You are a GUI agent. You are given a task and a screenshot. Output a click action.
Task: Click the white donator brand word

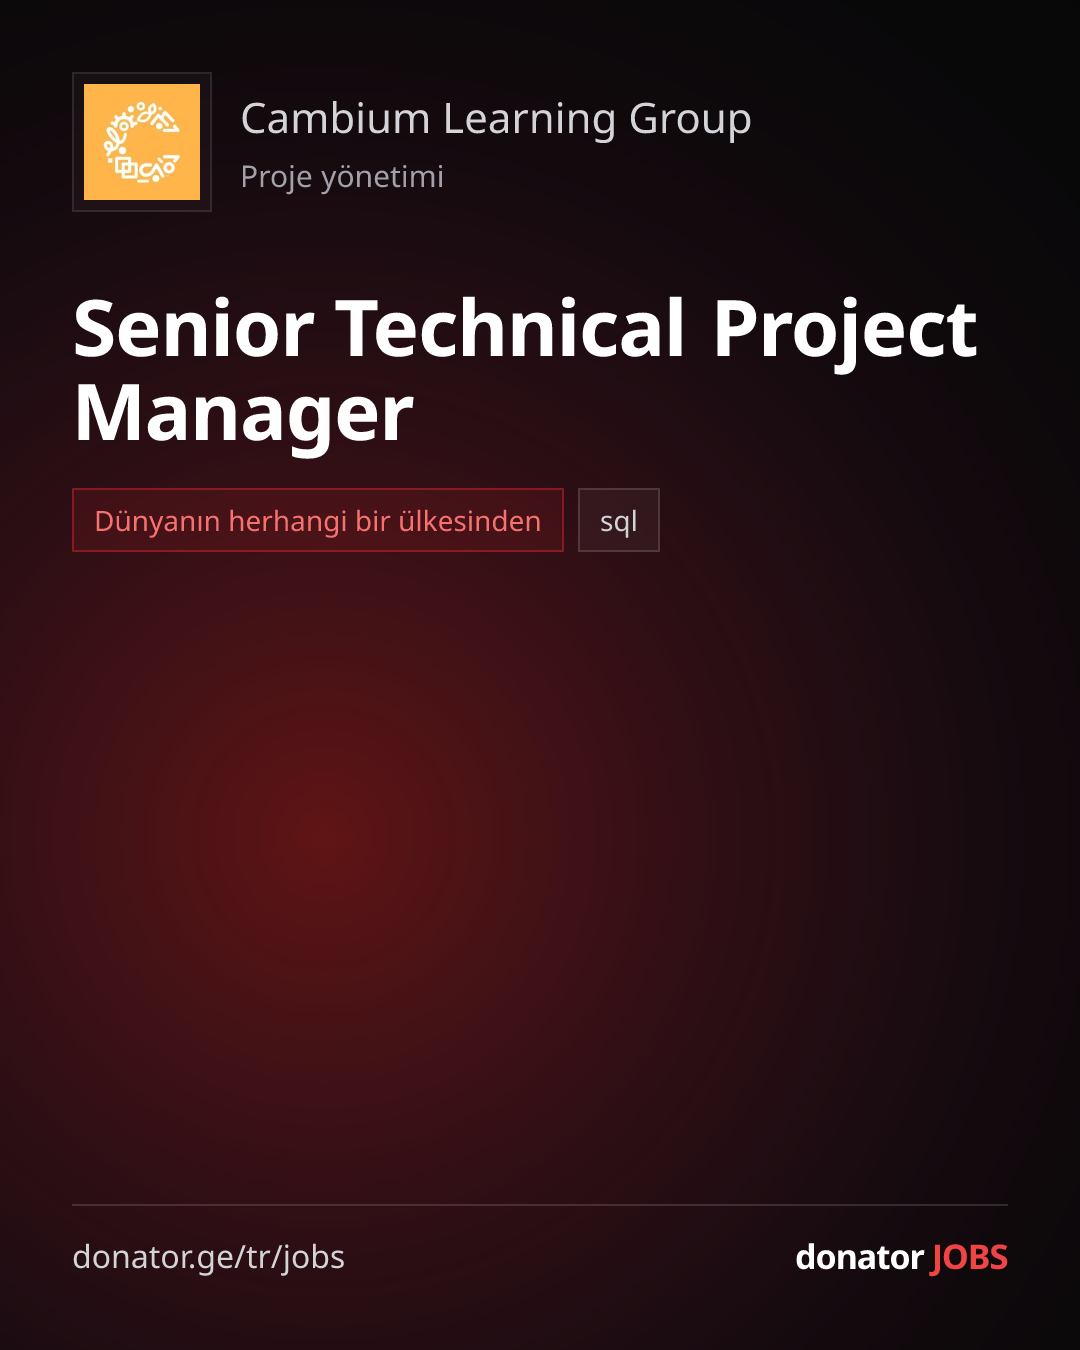[860, 1257]
